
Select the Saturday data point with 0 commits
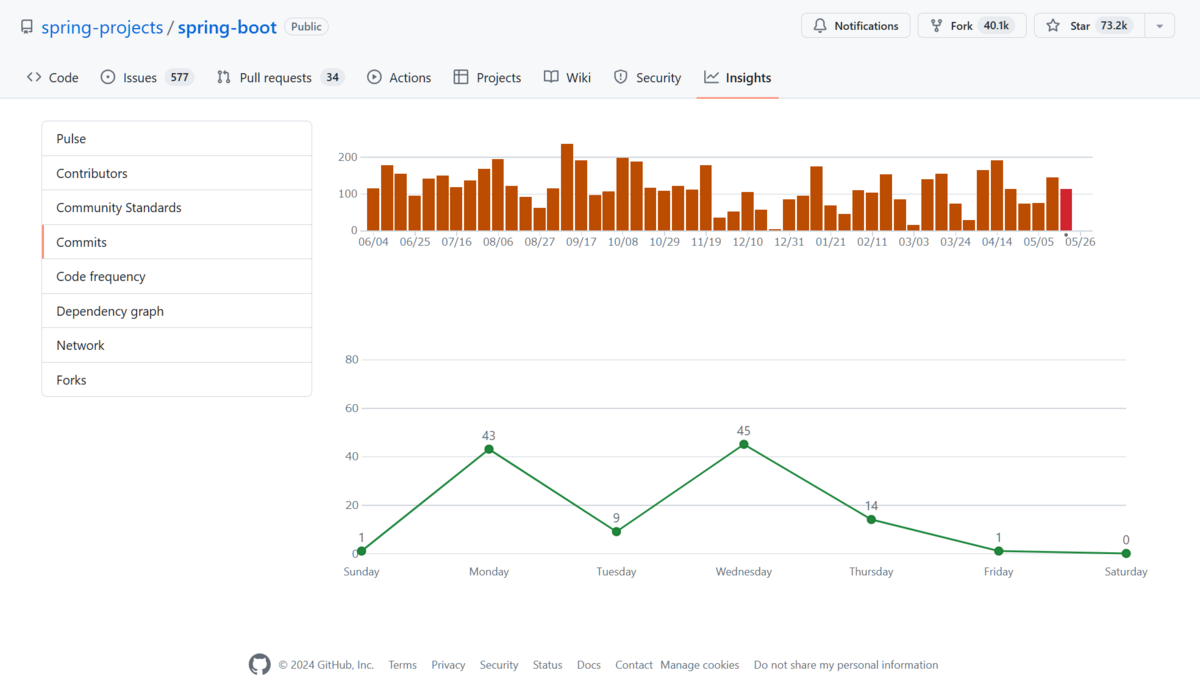[1126, 553]
